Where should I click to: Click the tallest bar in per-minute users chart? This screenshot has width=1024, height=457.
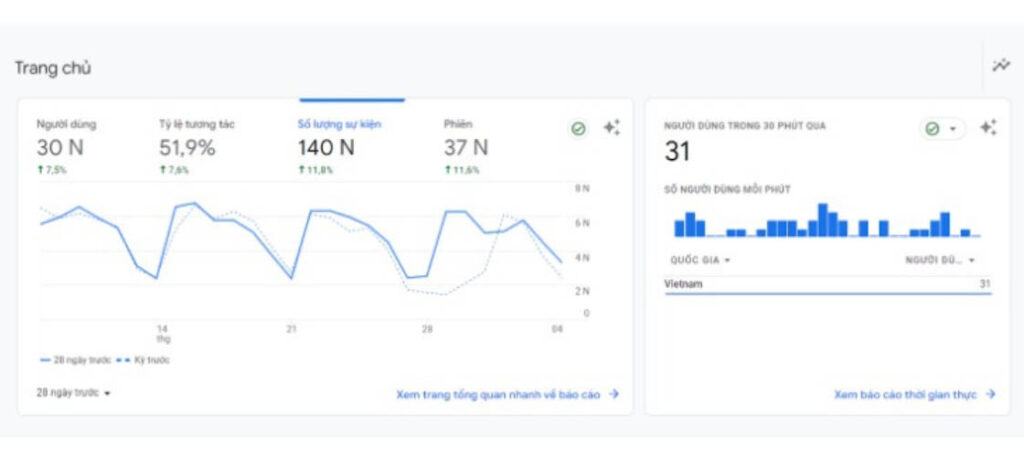click(823, 220)
